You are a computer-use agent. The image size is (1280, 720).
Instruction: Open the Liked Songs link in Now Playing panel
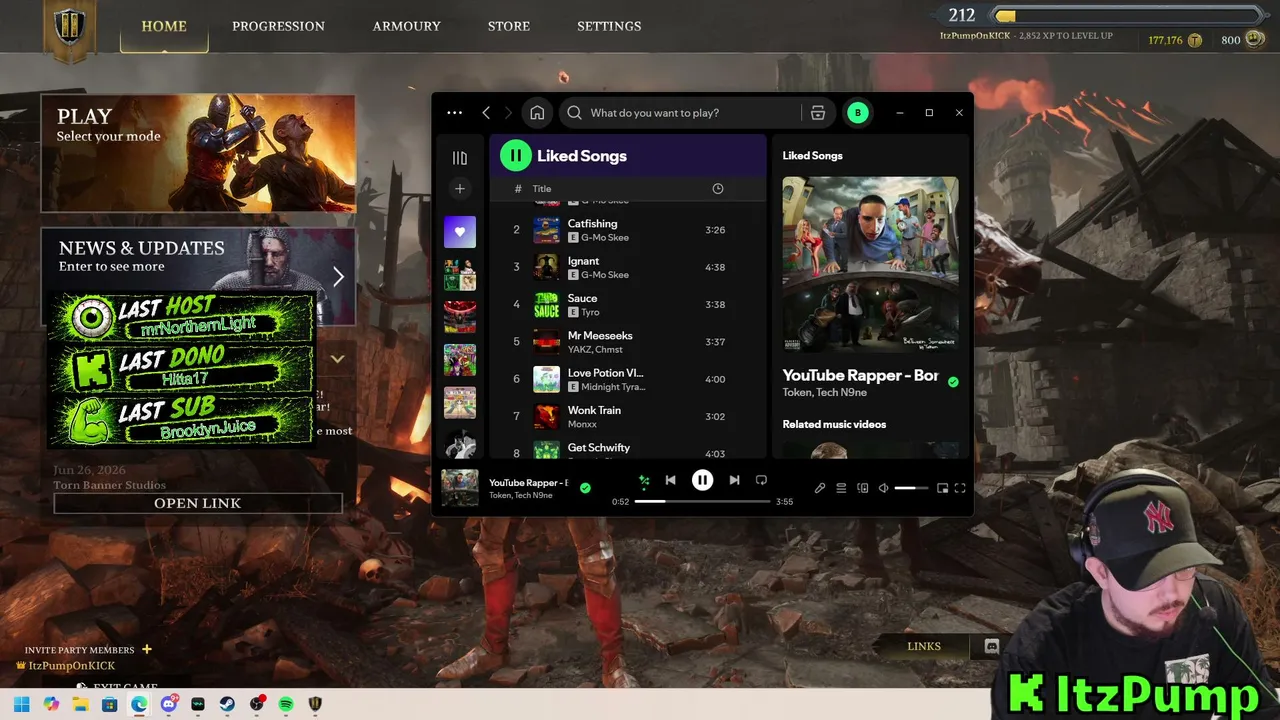[812, 156]
